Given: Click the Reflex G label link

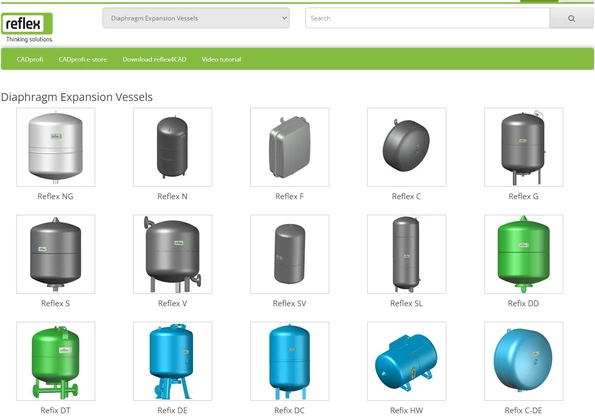Looking at the screenshot, I should (x=523, y=196).
